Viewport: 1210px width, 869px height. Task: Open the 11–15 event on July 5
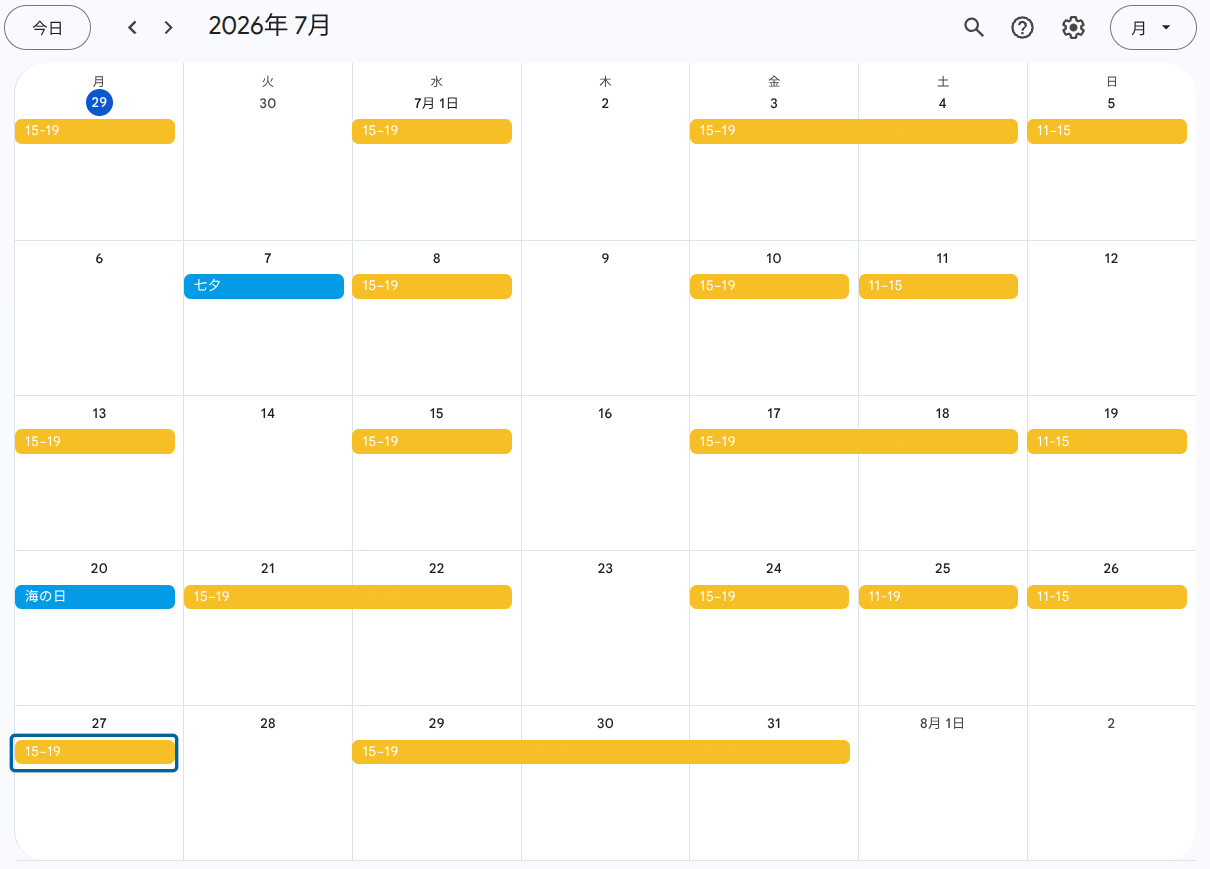click(1107, 131)
